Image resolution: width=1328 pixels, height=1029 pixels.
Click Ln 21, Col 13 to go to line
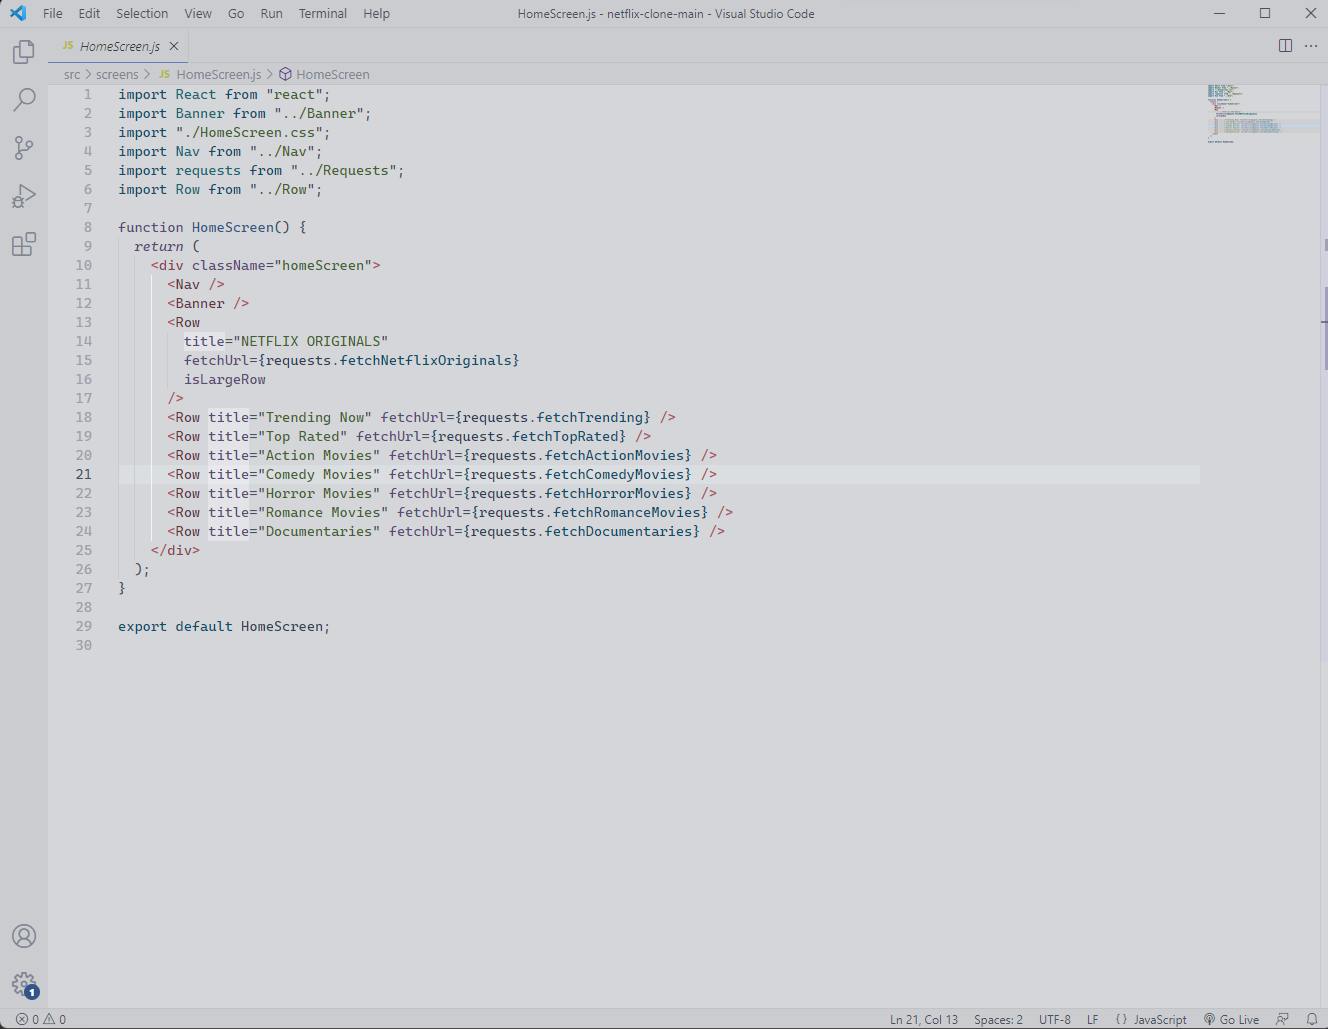pos(924,1019)
